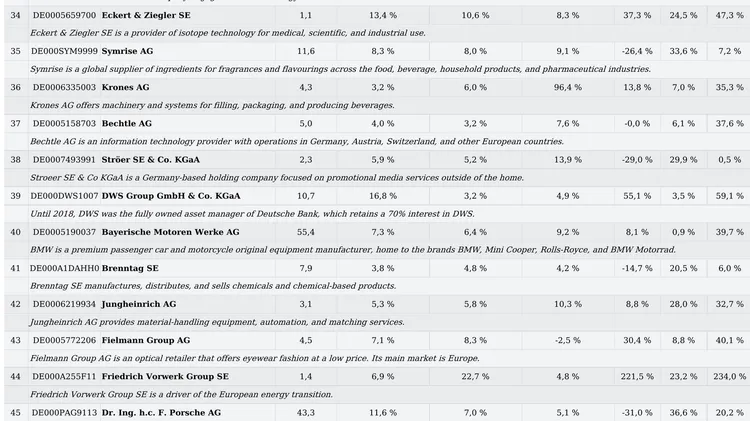Select ISIN DE000SYM9999 cell
This screenshot has height=421, width=750.
(x=64, y=51)
